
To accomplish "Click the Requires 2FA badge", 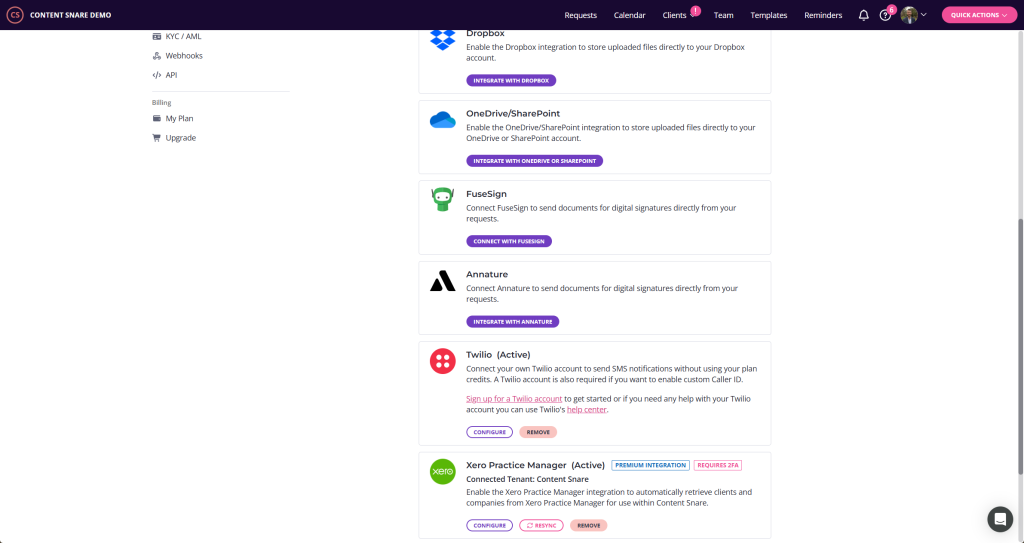I will pyautogui.click(x=718, y=465).
